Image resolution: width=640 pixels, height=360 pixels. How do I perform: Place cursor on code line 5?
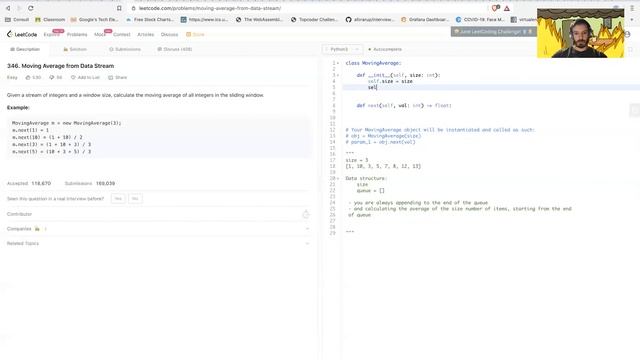(x=490, y=87)
